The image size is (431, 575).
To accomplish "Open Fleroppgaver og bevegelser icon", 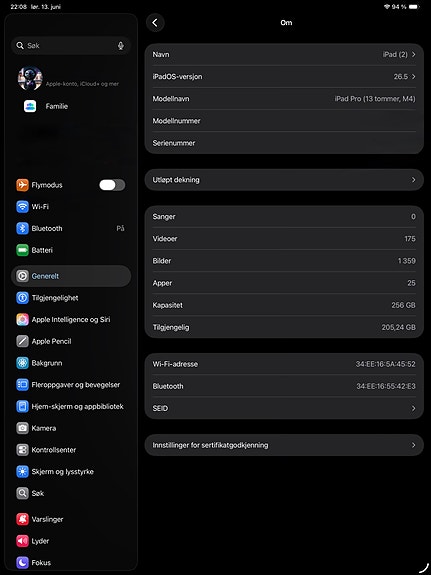I will [22, 385].
